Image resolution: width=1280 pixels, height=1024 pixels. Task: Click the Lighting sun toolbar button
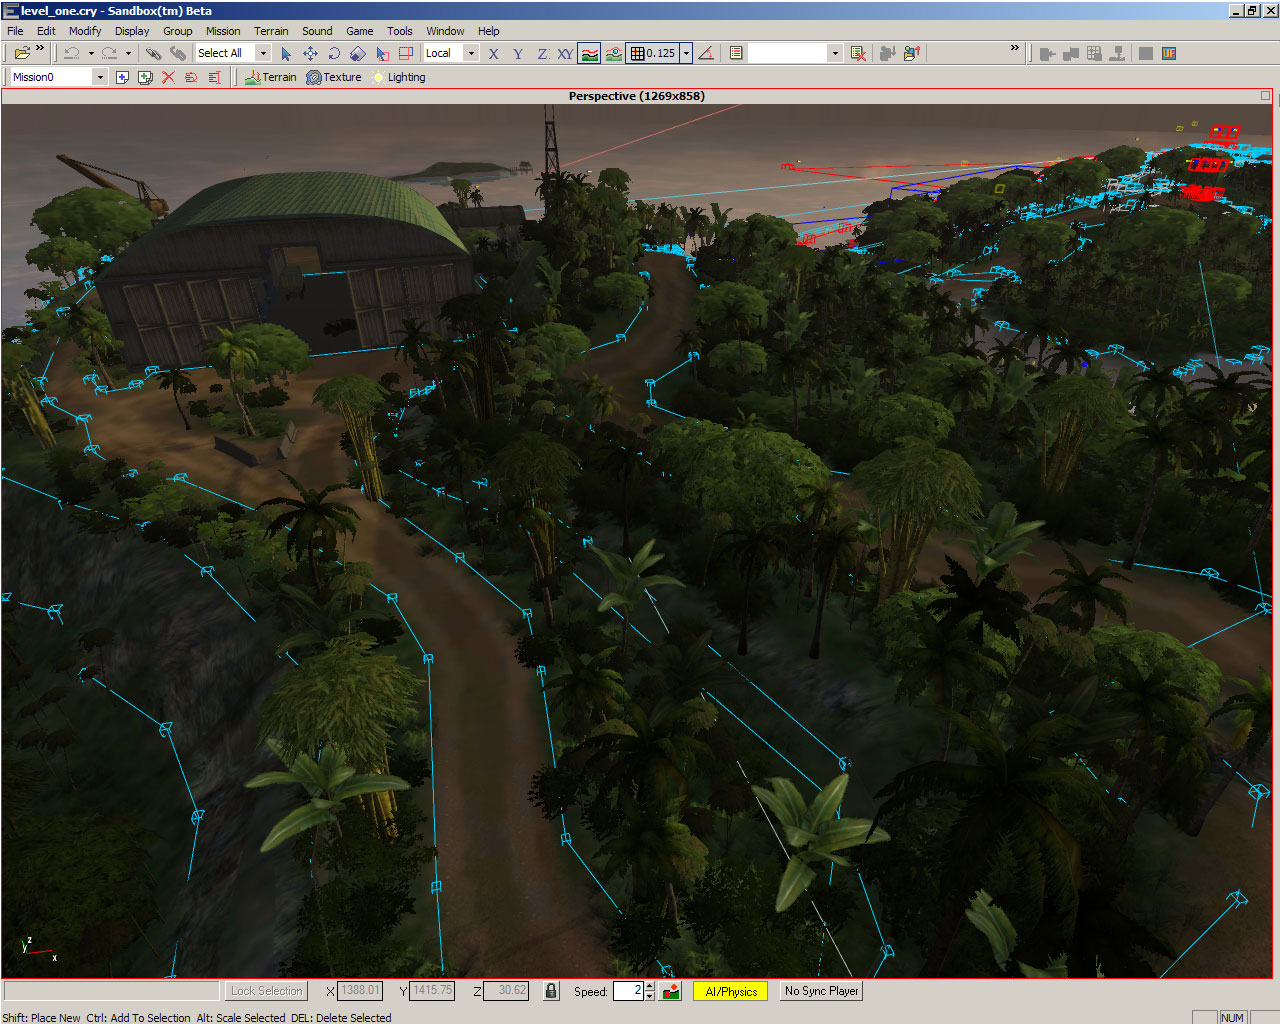(398, 77)
